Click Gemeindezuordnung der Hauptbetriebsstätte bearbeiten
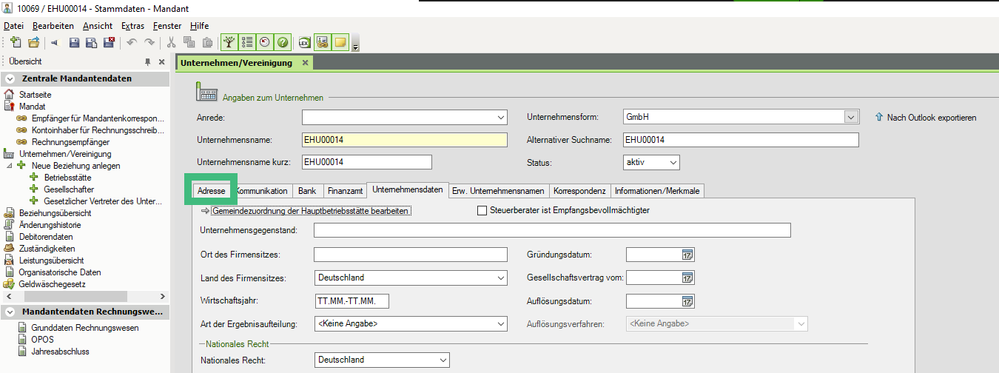The width and height of the screenshot is (999, 373). [x=311, y=210]
